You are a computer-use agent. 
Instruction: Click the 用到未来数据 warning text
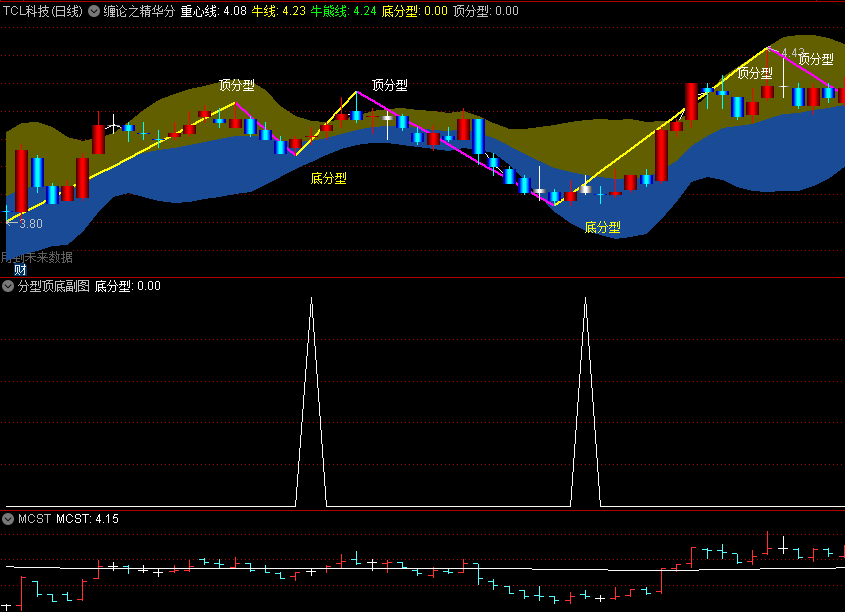(37, 258)
